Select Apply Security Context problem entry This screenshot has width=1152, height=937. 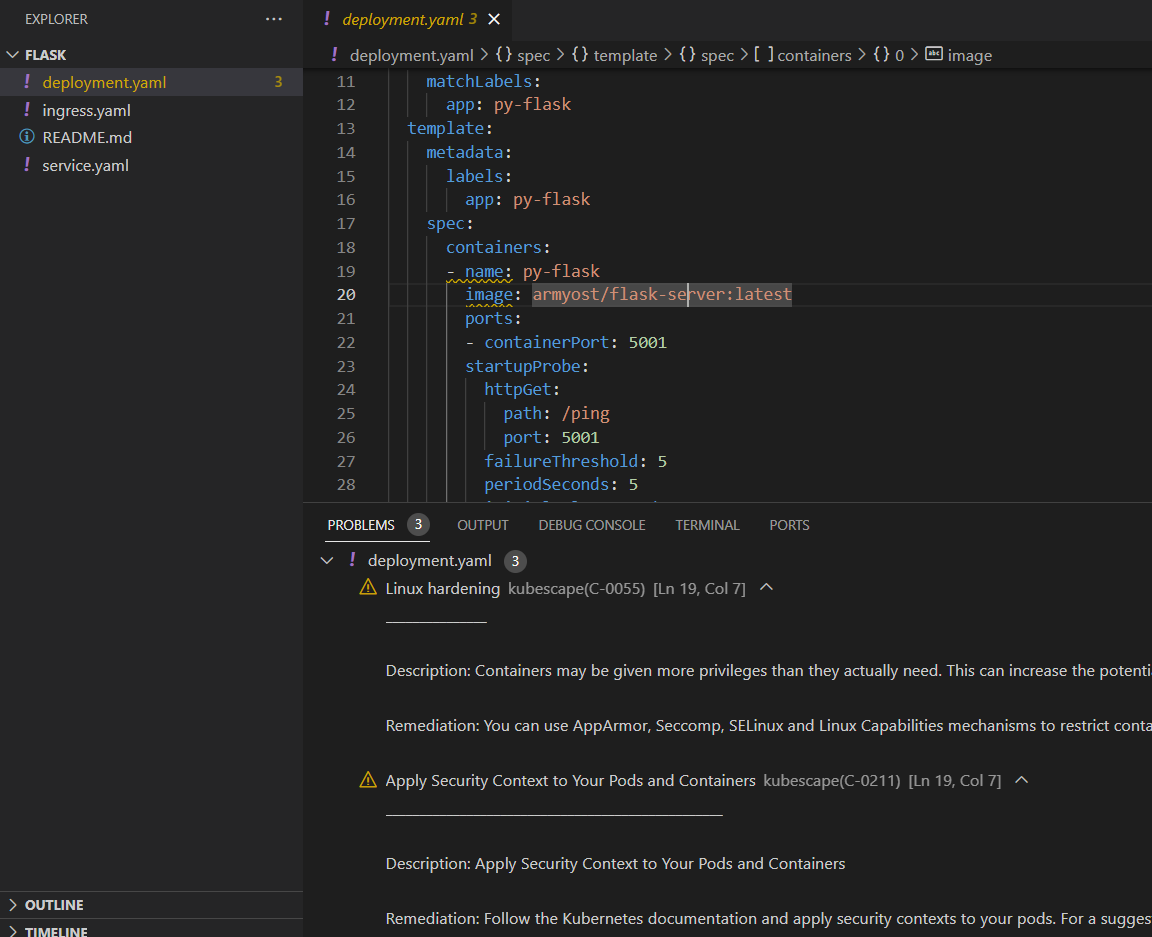[570, 780]
